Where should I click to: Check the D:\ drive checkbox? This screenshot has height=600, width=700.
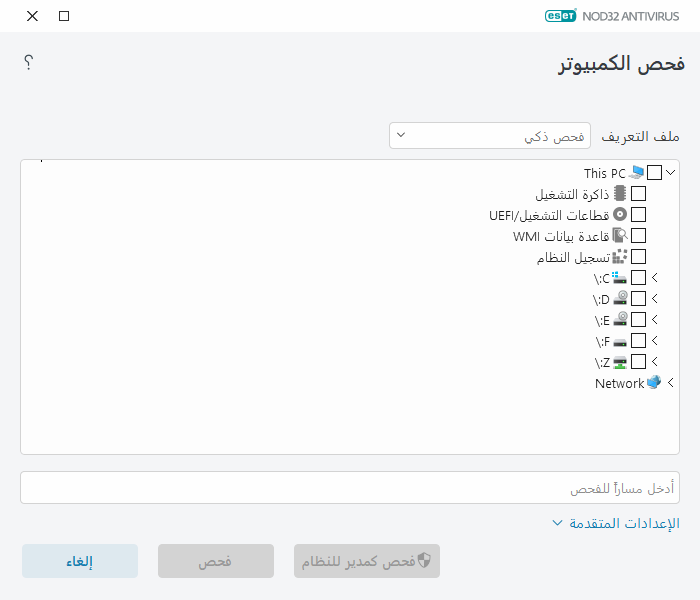coord(638,298)
